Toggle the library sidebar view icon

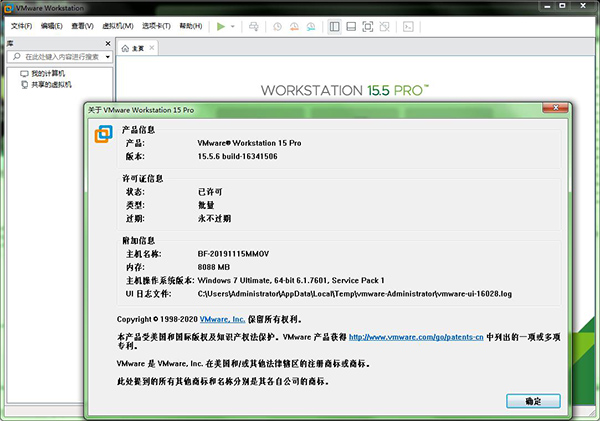pyautogui.click(x=334, y=26)
